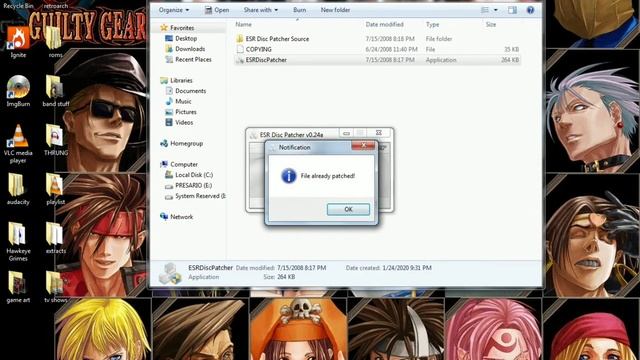Select ESRDiscPatcher application file row
The height and width of the screenshot is (360, 640).
378,60
